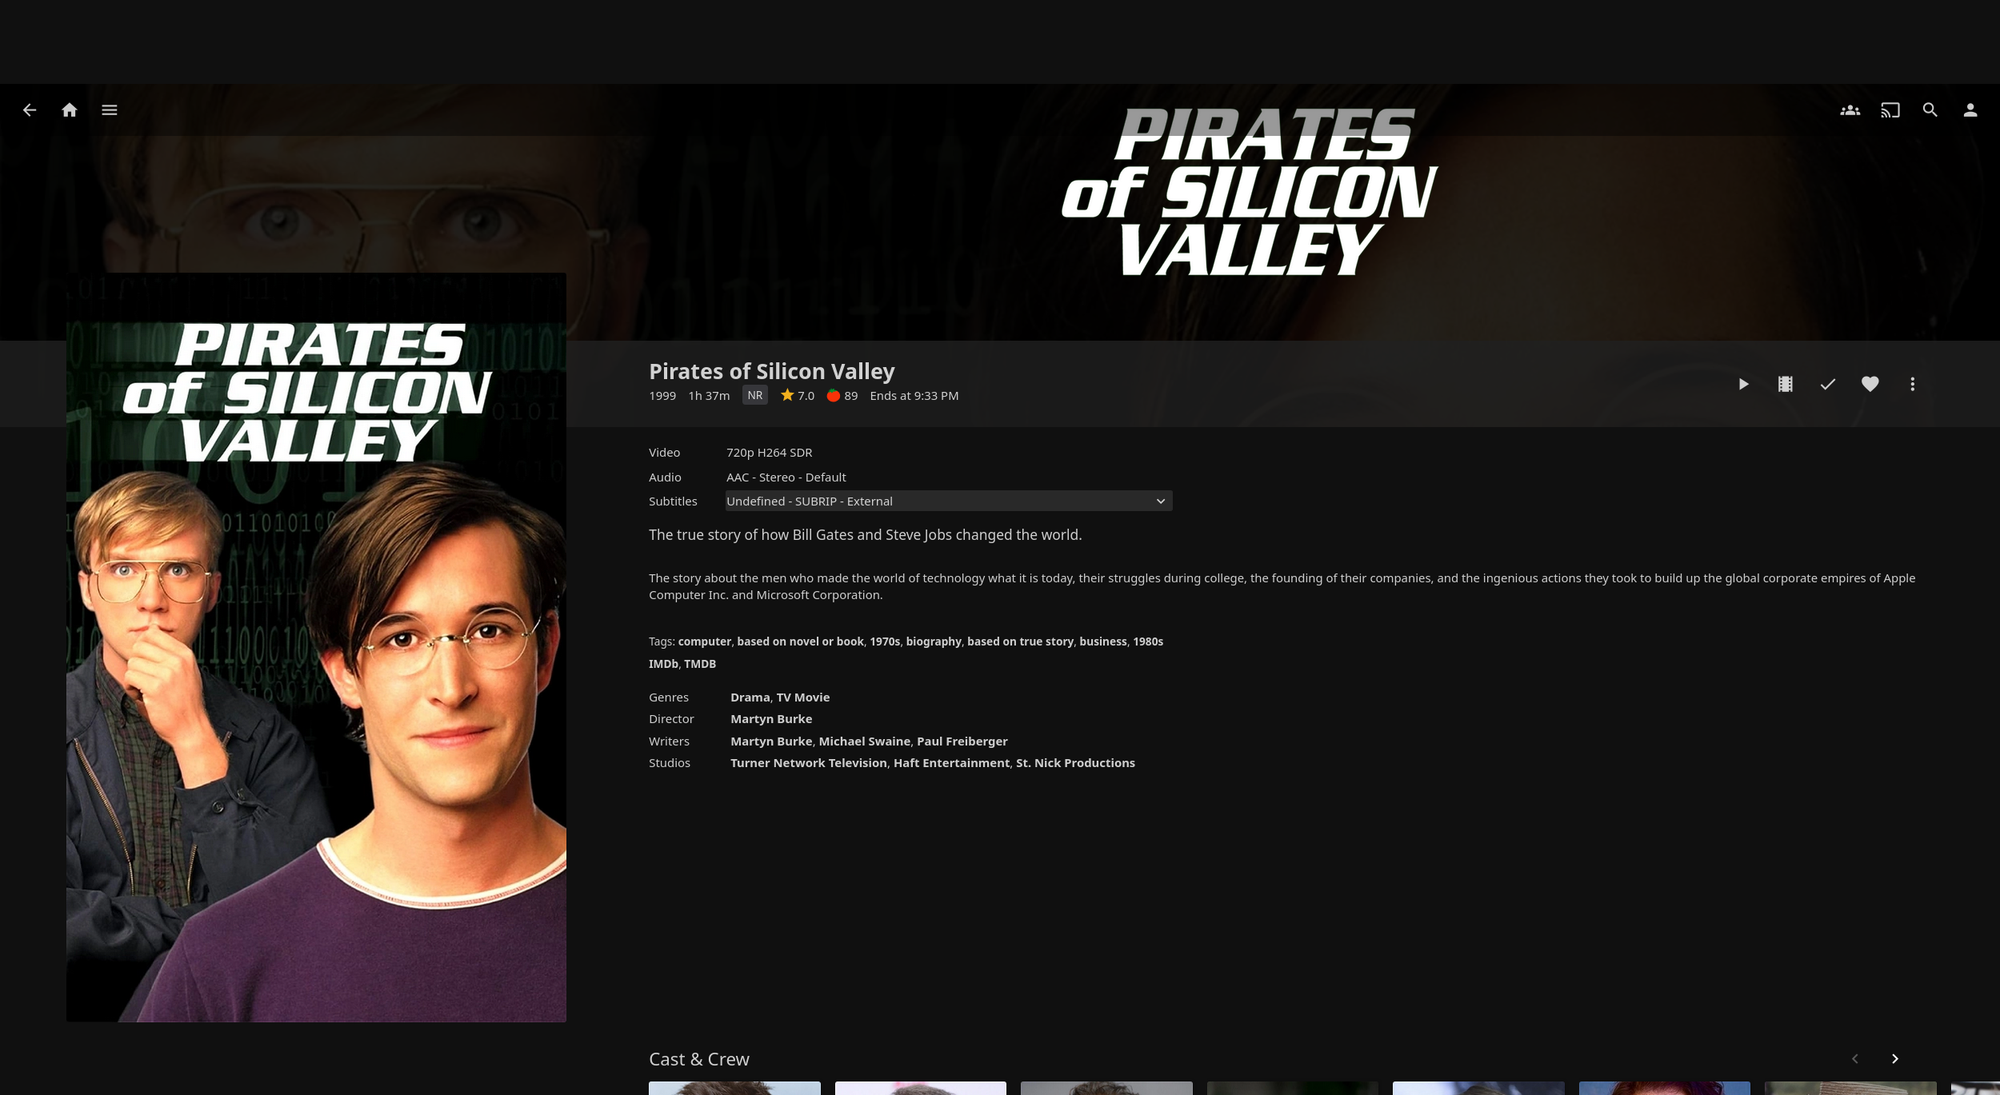2000x1095 pixels.
Task: Open the IMDb external link
Action: tap(663, 664)
